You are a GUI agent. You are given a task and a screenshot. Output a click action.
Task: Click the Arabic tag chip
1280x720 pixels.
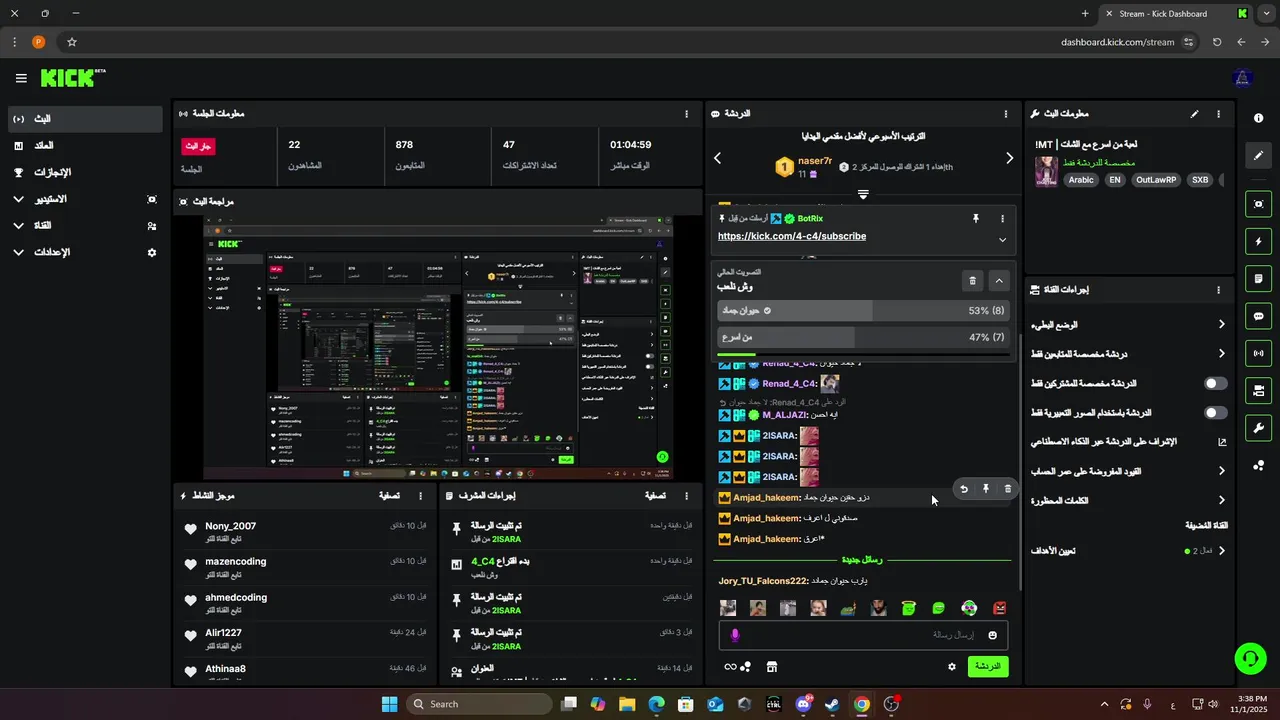[1081, 180]
